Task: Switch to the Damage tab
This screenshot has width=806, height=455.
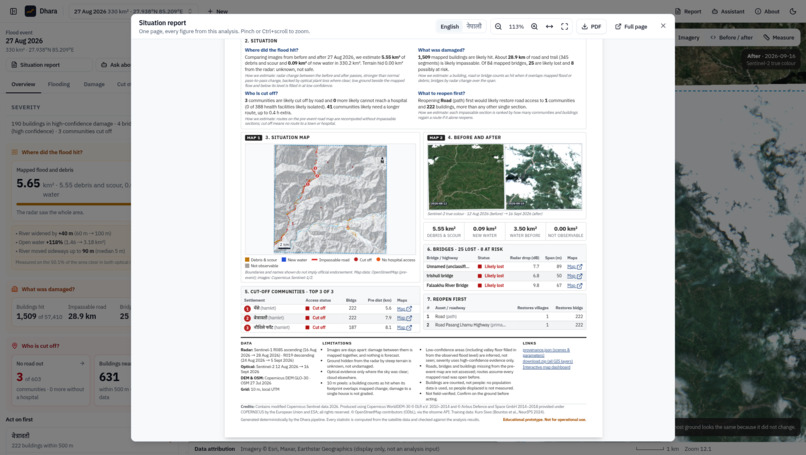Action: (x=94, y=84)
